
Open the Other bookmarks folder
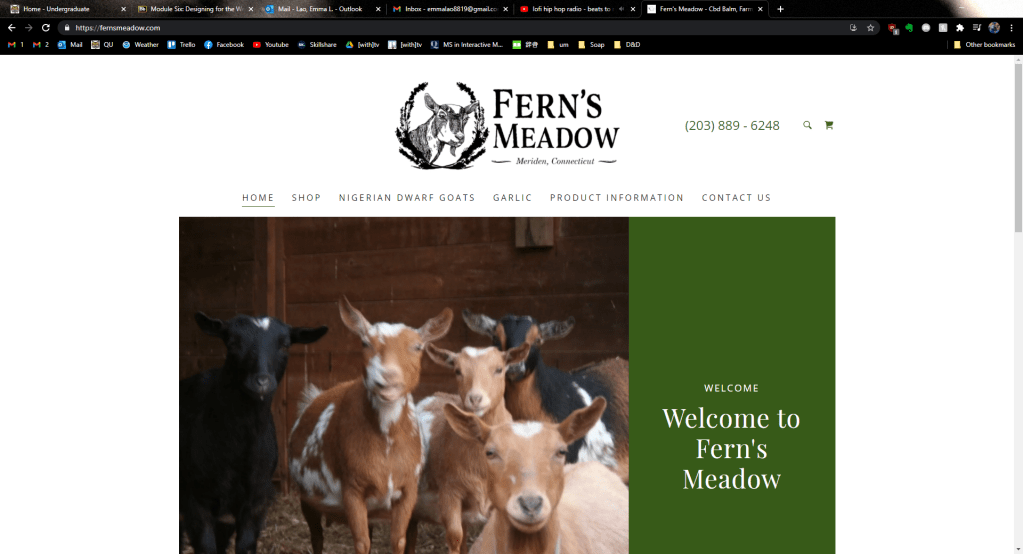pyautogui.click(x=984, y=45)
